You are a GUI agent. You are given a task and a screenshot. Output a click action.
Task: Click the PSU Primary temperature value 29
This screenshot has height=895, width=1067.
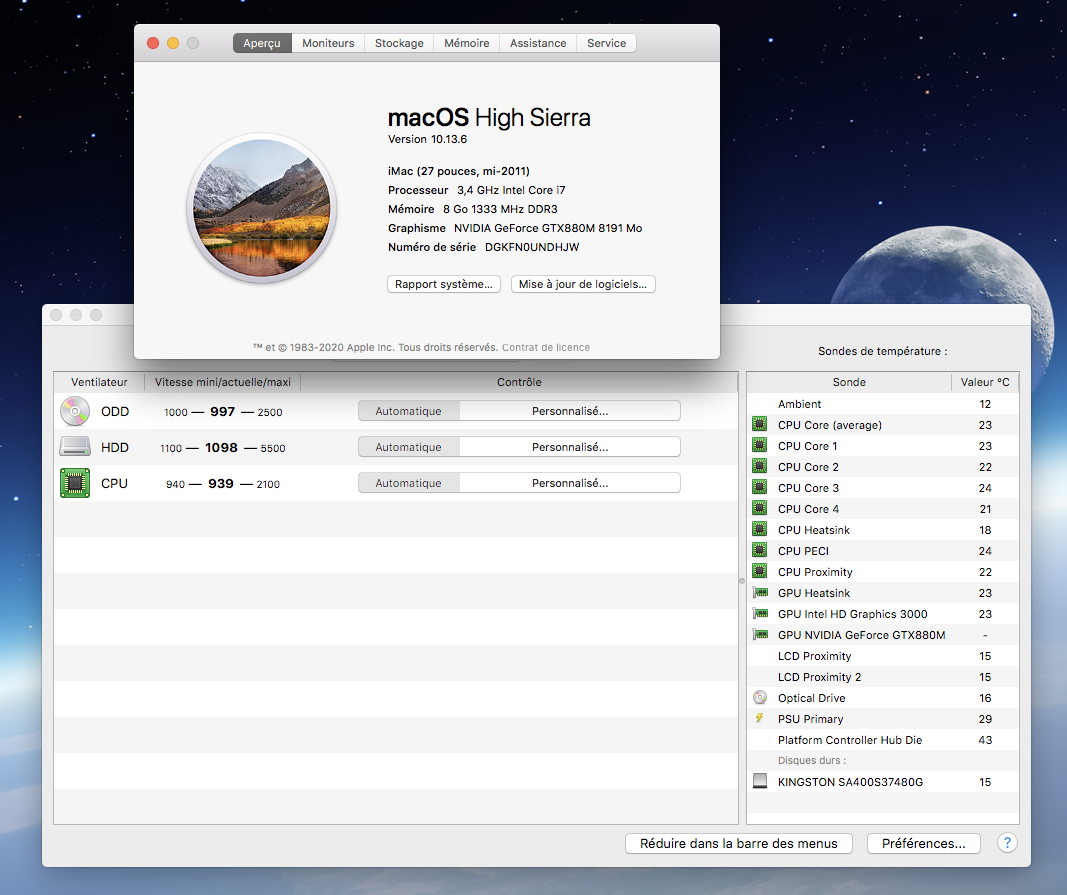pos(985,719)
